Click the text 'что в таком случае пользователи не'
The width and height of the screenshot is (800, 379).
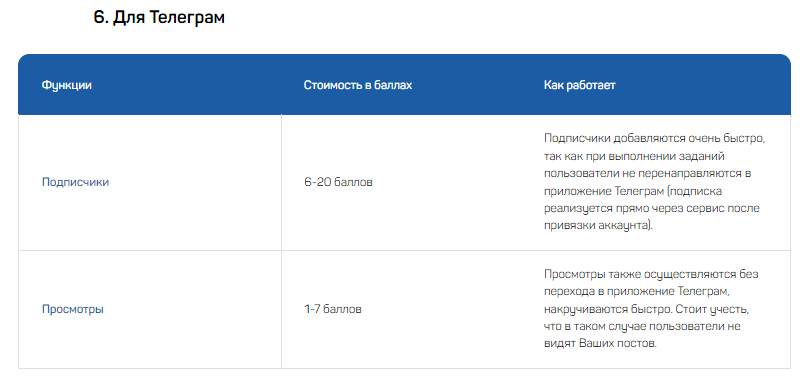point(642,326)
